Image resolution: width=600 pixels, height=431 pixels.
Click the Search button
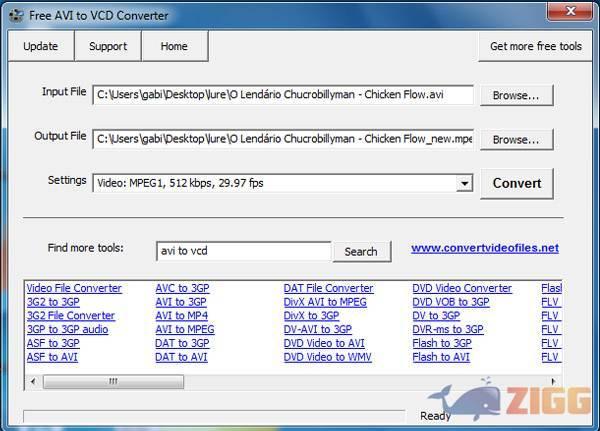coord(361,251)
